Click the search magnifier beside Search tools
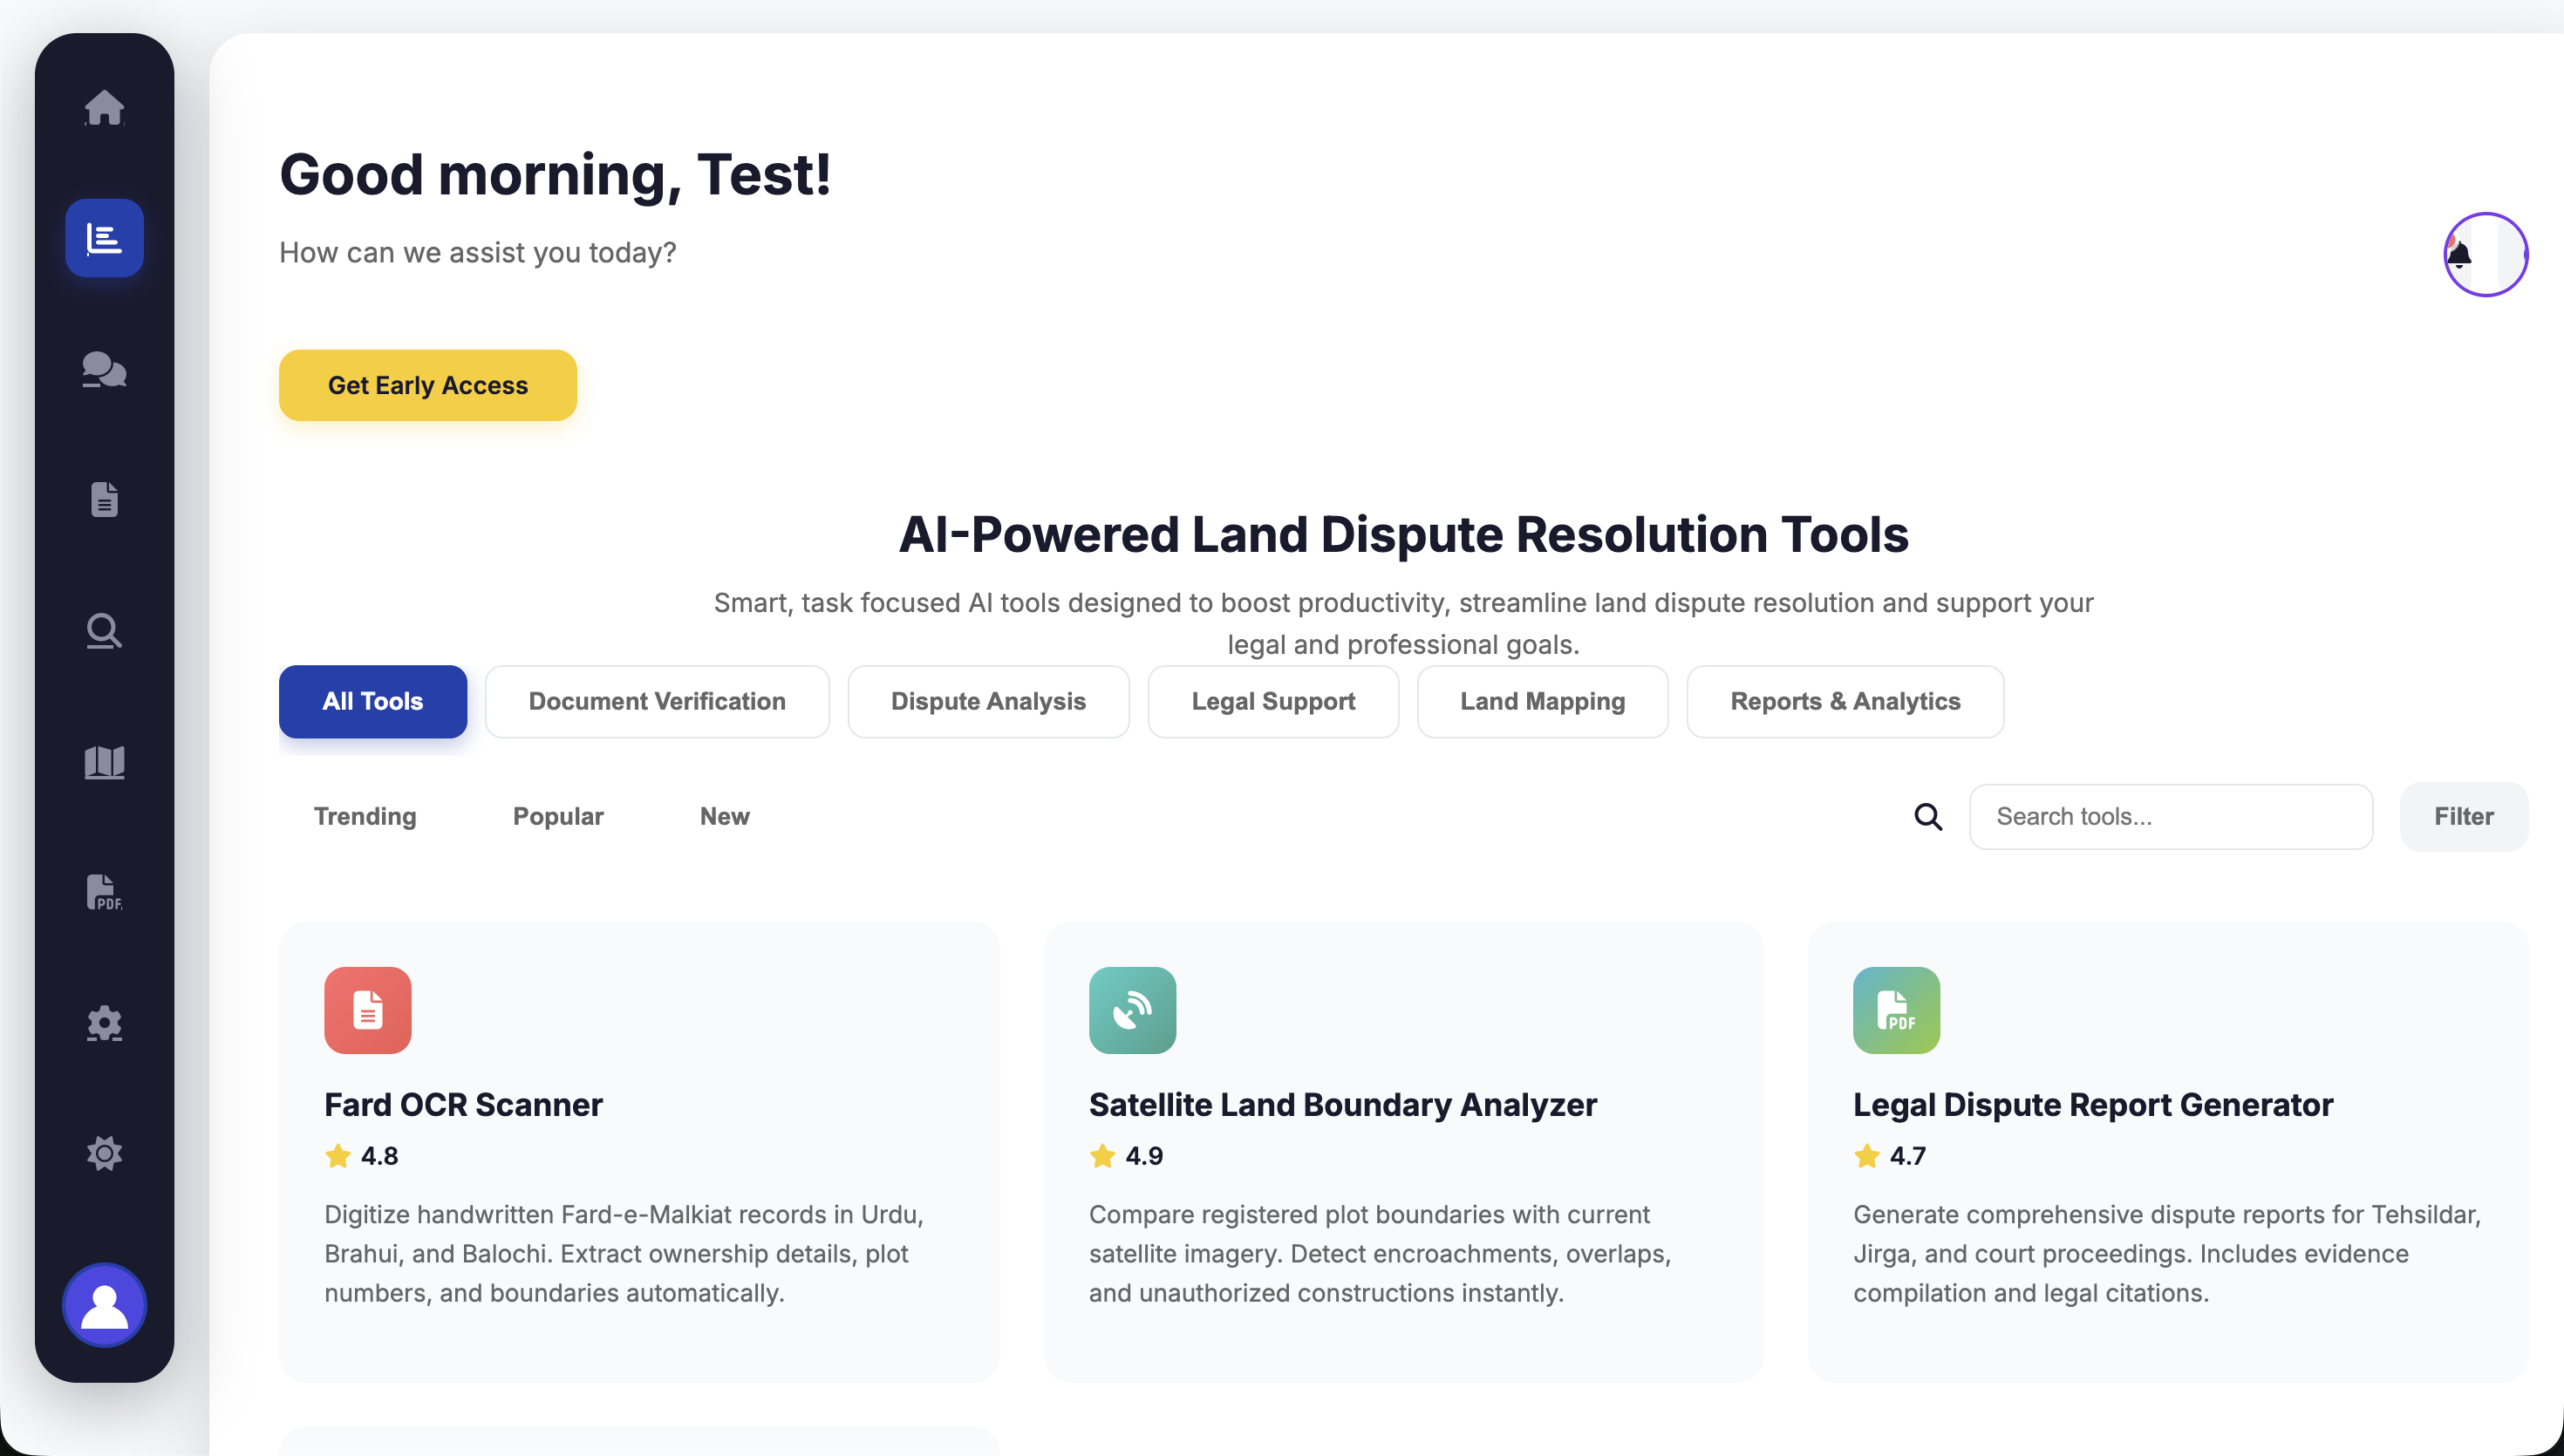This screenshot has width=2564, height=1456. pos(1928,817)
